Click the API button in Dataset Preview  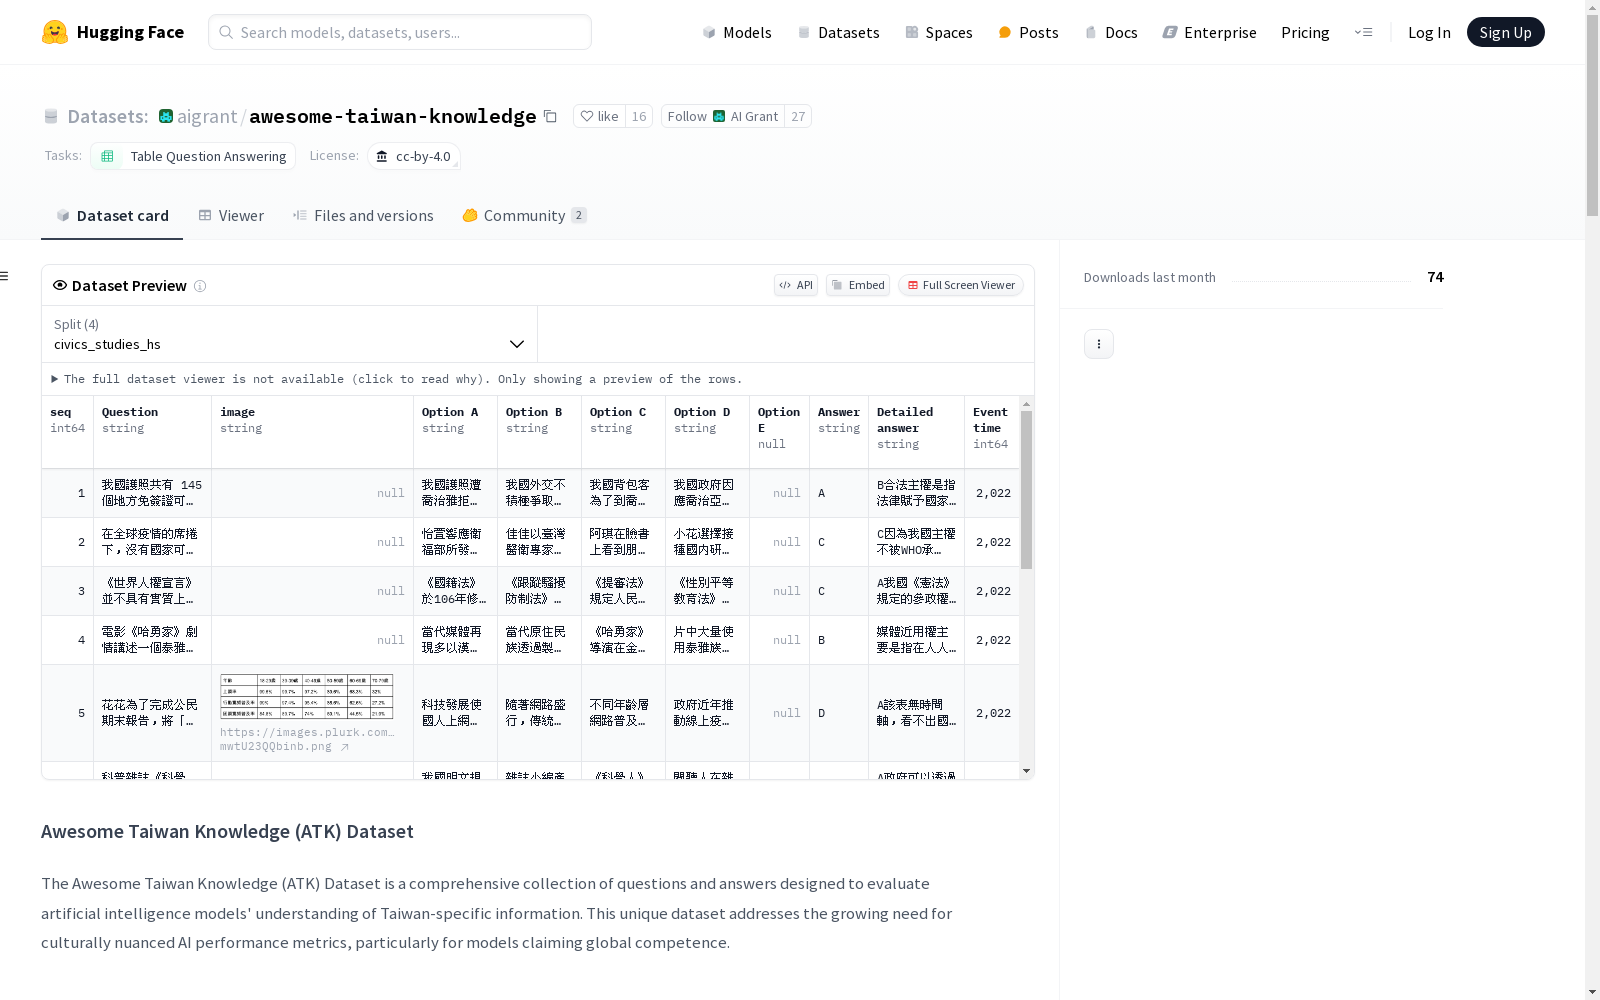tap(796, 285)
